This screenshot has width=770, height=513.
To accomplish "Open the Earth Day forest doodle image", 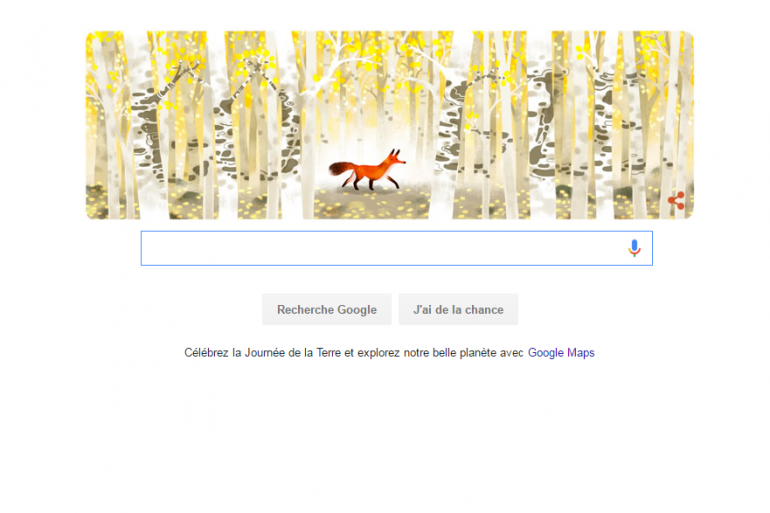I will tap(389, 125).
